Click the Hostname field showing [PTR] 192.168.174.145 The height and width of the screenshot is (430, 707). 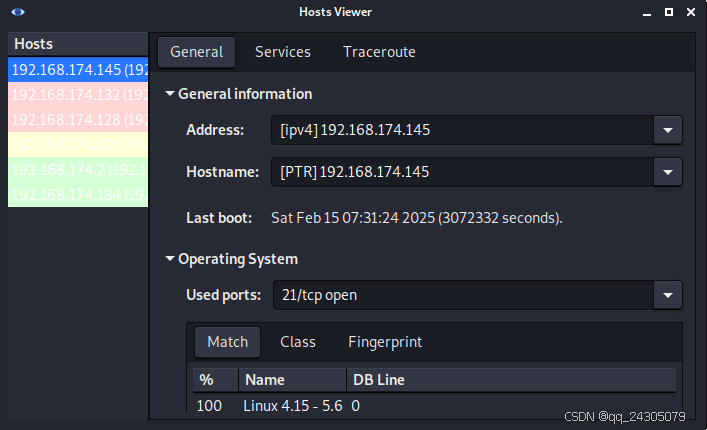(x=462, y=172)
